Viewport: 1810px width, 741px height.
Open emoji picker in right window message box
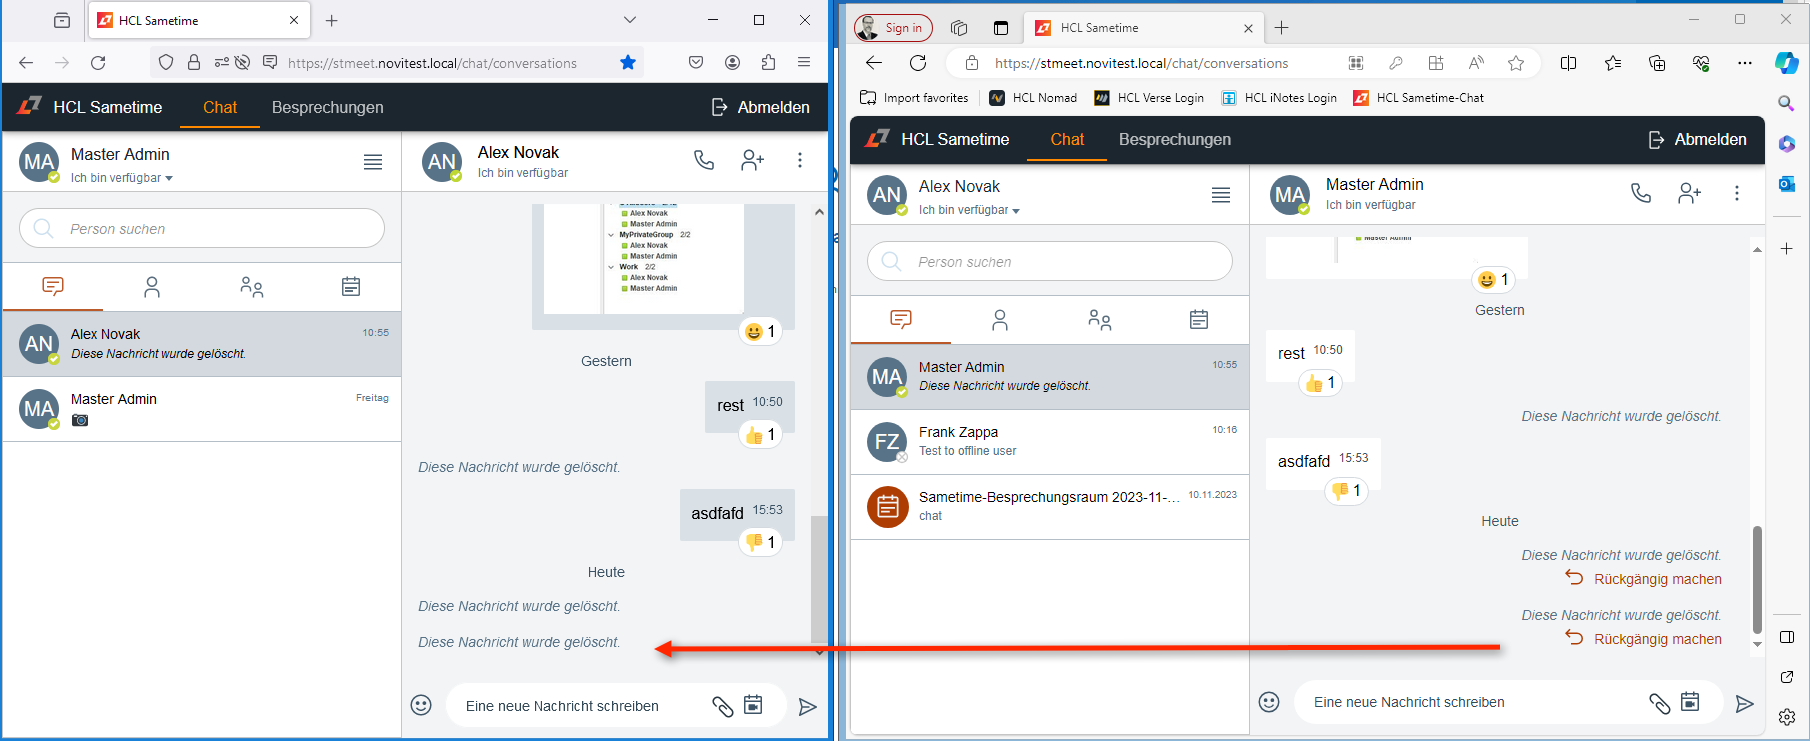[1269, 702]
